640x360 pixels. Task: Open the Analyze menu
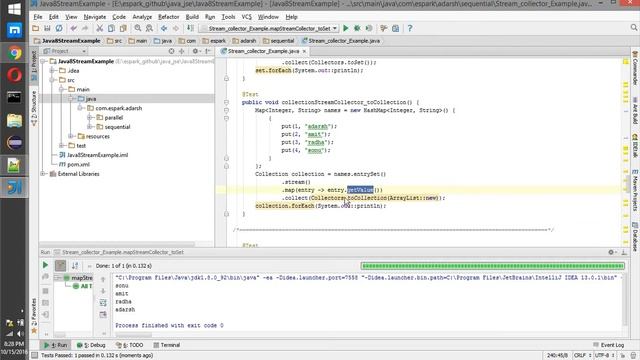point(142,17)
